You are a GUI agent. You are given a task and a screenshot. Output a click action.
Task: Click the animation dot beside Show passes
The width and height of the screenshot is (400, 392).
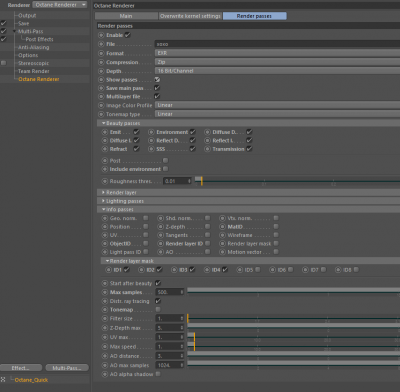point(101,80)
